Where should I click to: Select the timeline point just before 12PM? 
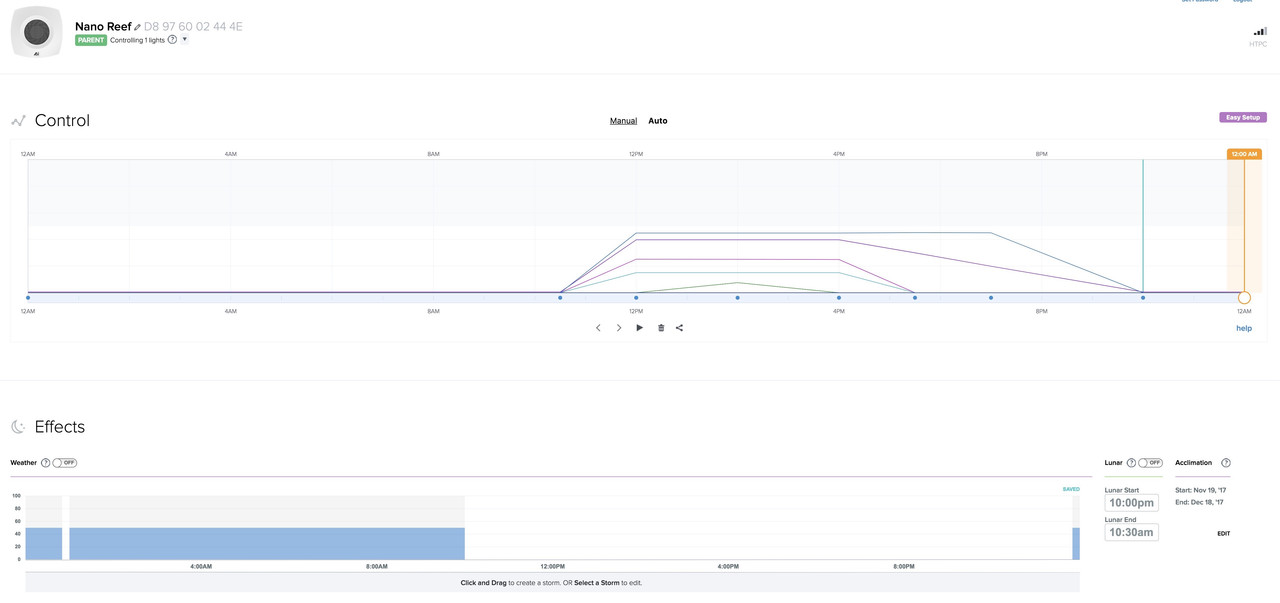pyautogui.click(x=560, y=297)
